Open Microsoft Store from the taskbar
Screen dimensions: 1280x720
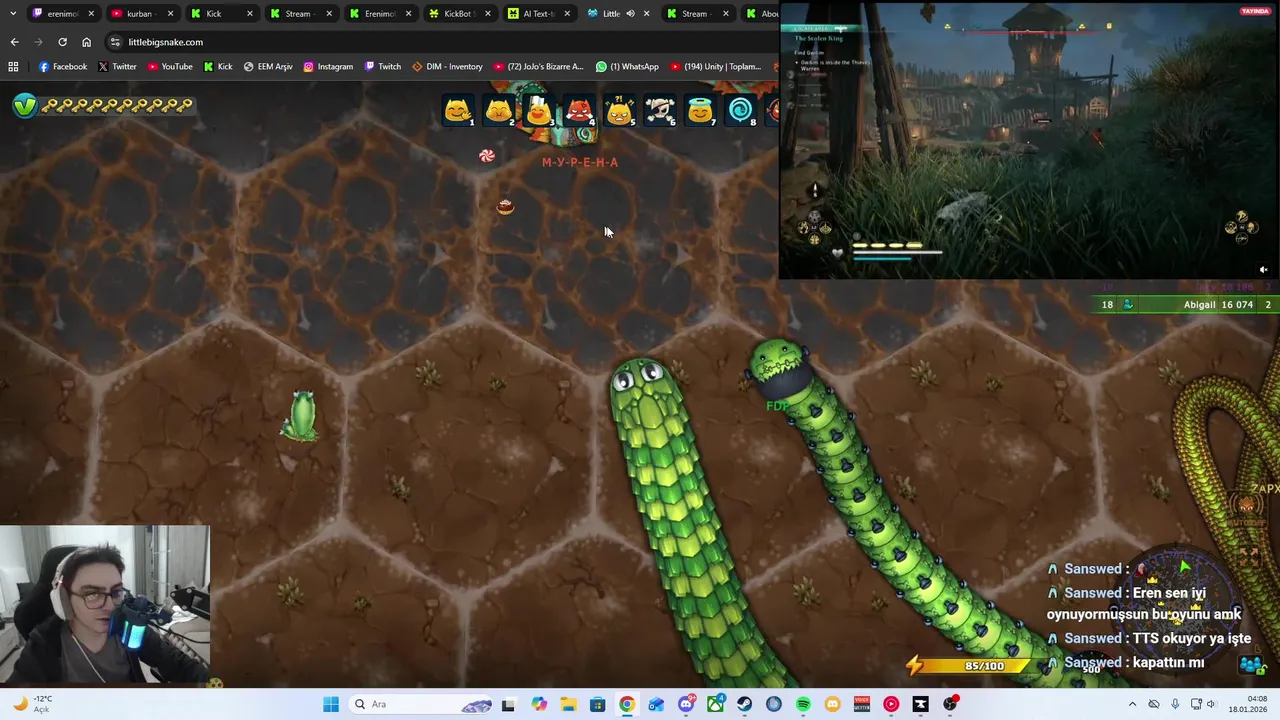[597, 704]
